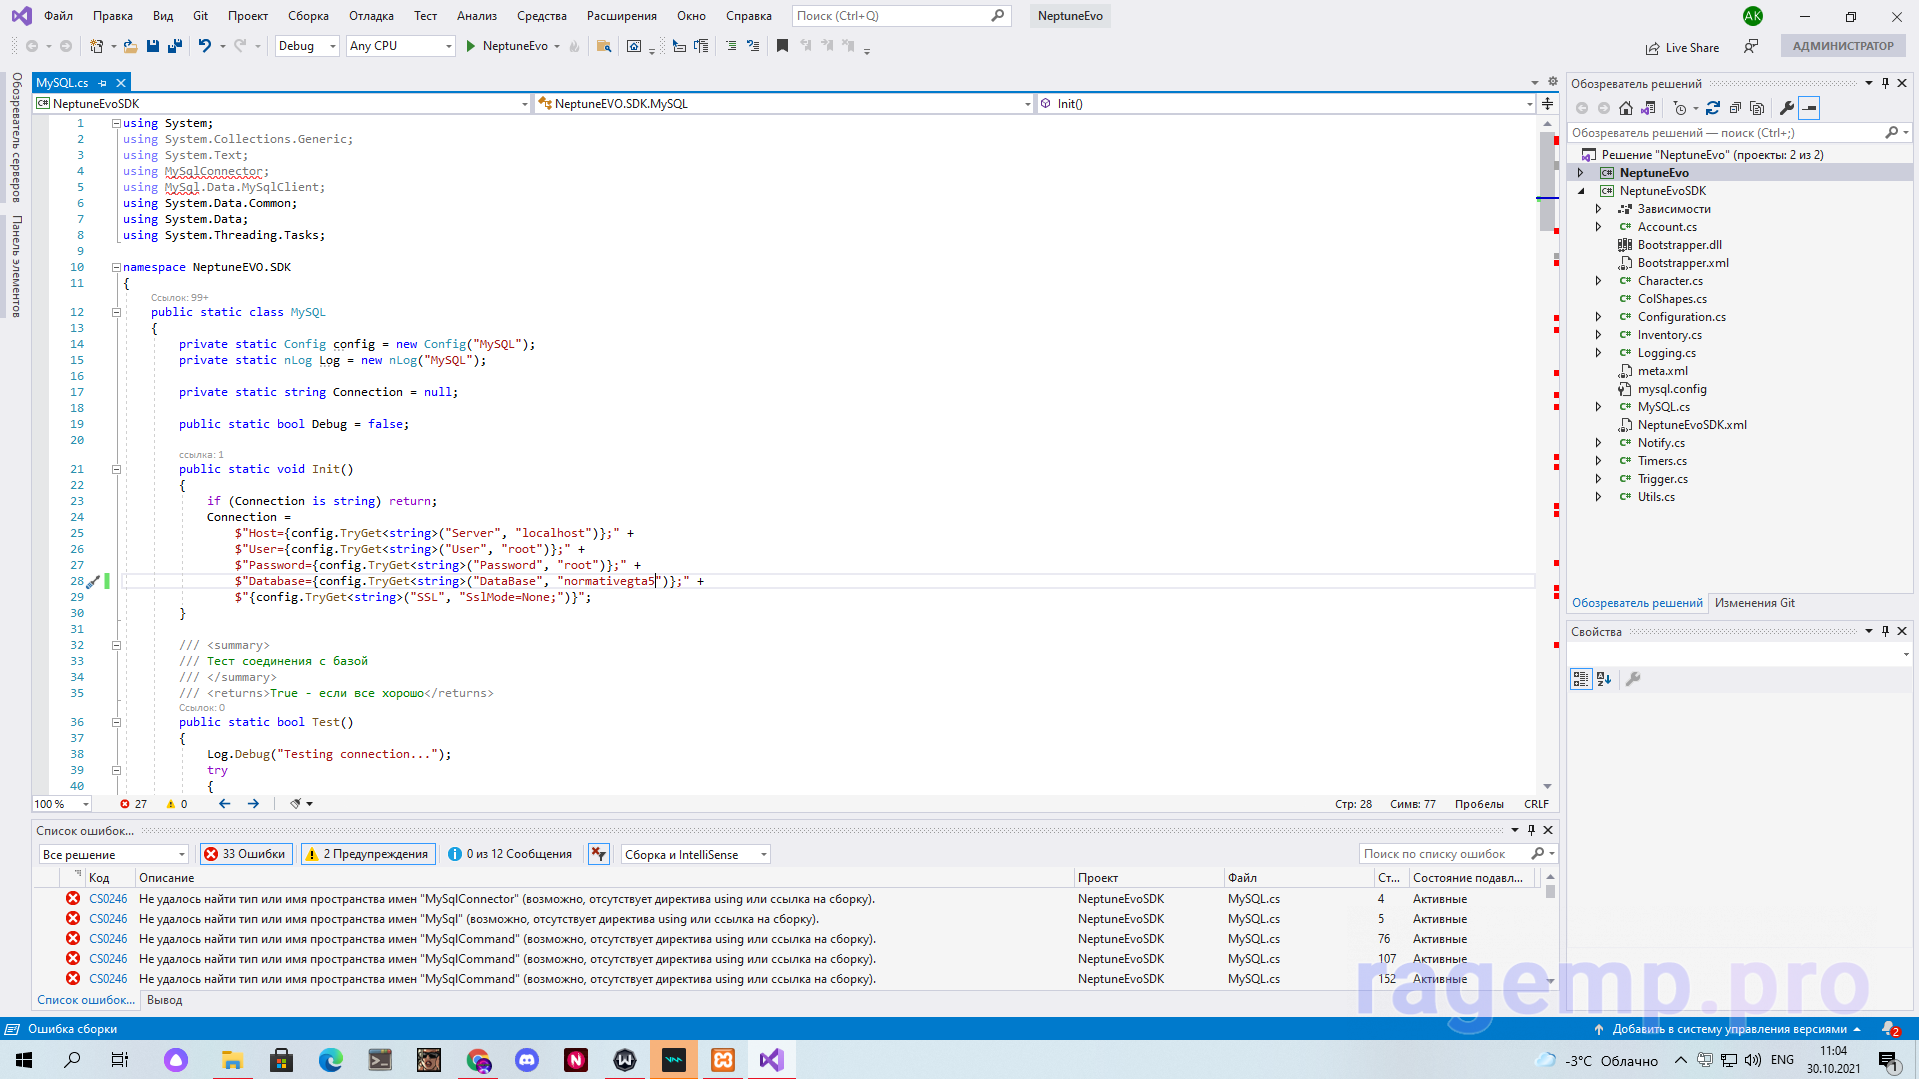Viewport: 1919px width, 1079px height.
Task: Open error code CS0246 link in first row
Action: pyautogui.click(x=108, y=899)
